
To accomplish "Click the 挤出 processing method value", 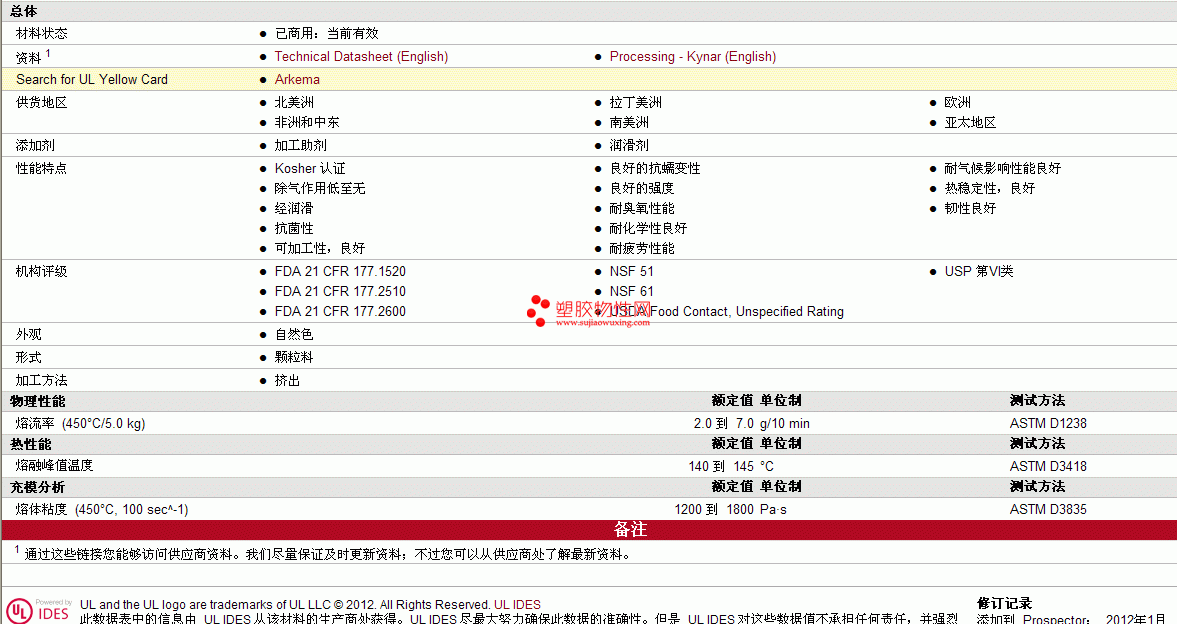I will 287,381.
